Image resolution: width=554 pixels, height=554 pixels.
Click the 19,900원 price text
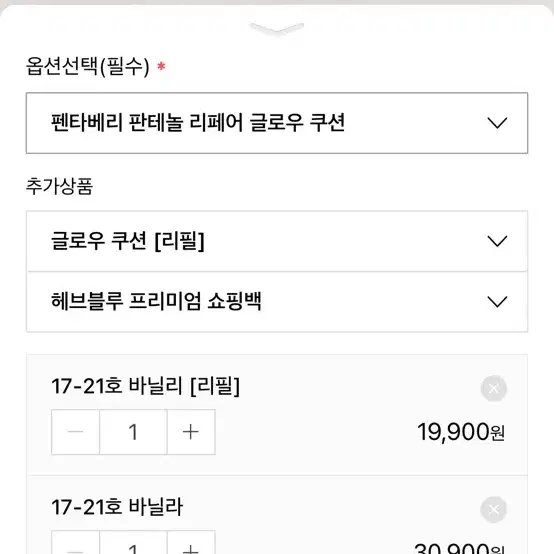pos(461,432)
